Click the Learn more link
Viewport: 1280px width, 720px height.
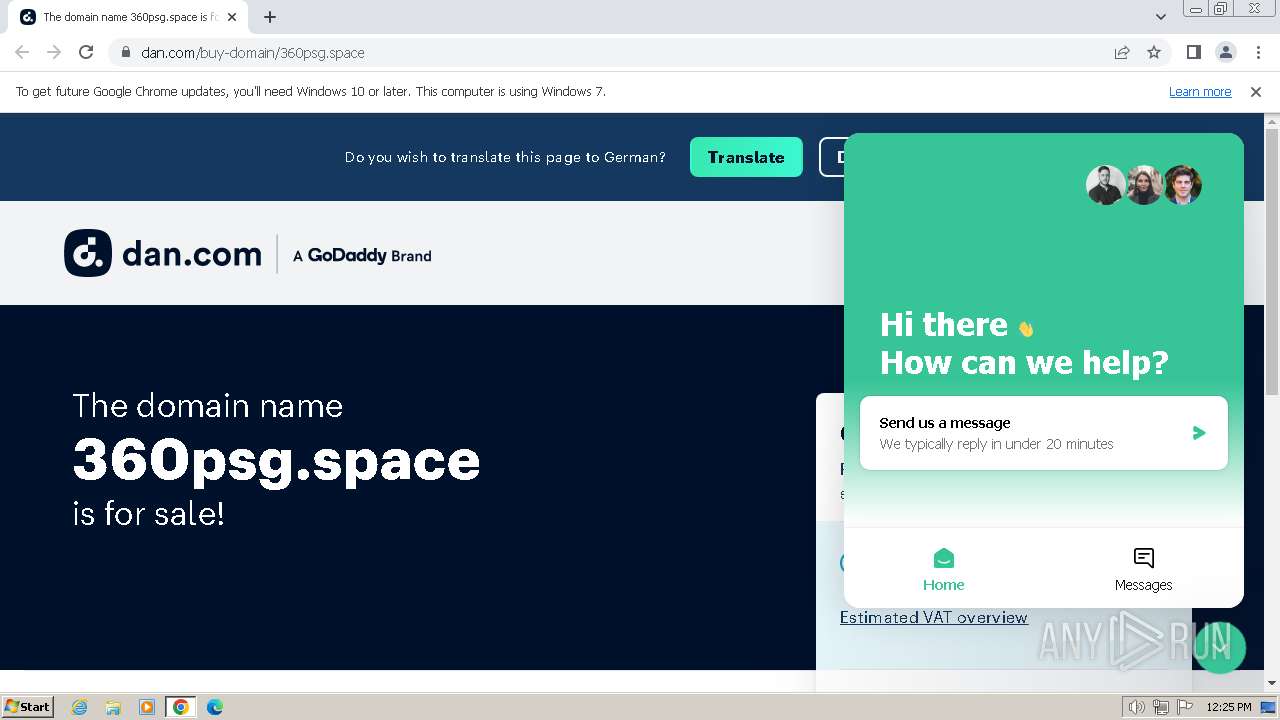coord(1200,91)
